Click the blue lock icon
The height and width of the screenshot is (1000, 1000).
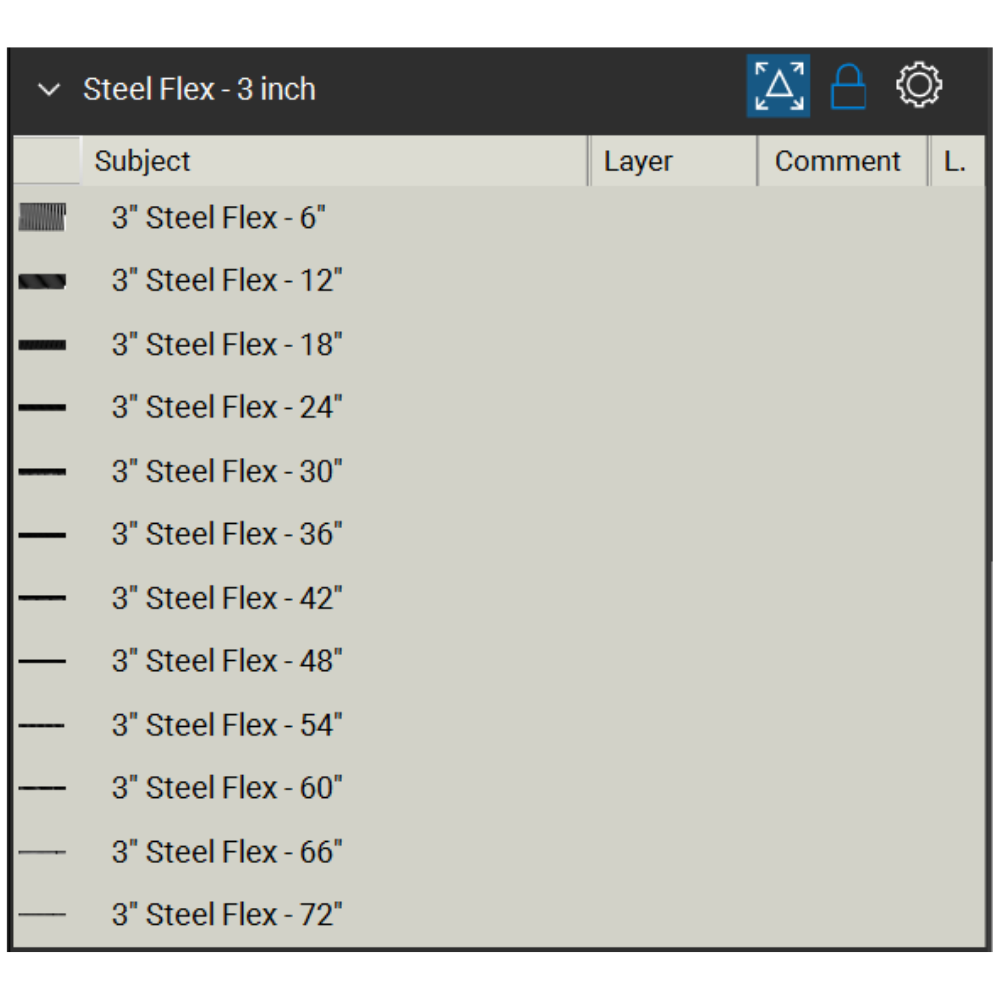click(848, 88)
